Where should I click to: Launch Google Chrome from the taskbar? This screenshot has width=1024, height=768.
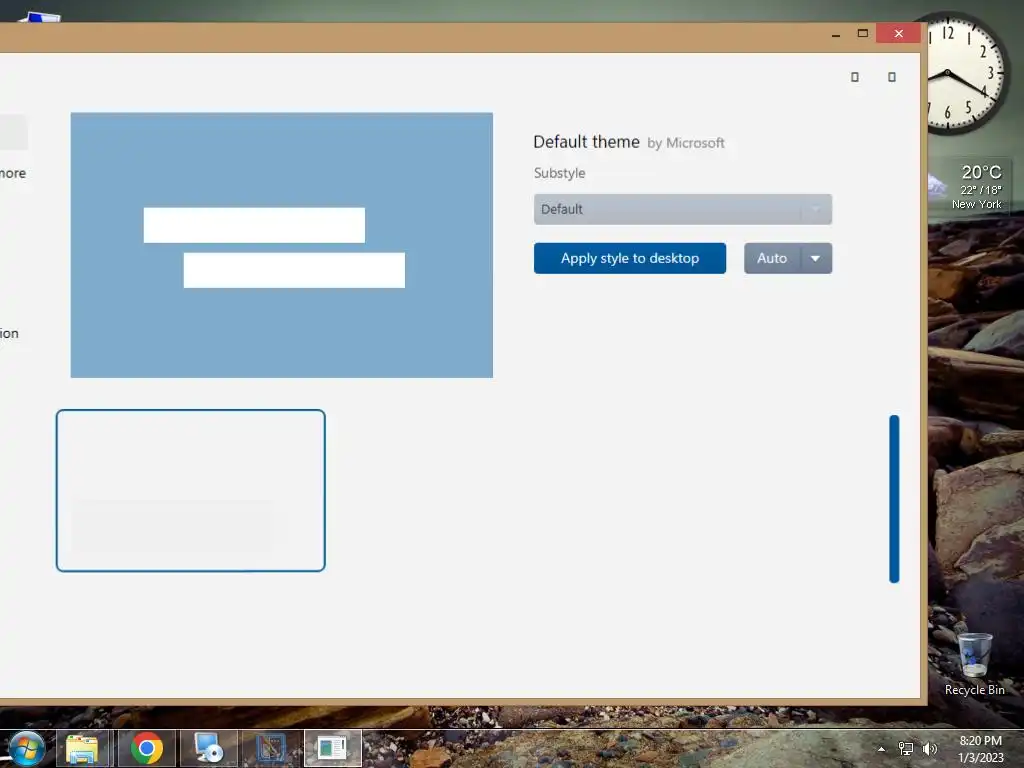pyautogui.click(x=146, y=748)
